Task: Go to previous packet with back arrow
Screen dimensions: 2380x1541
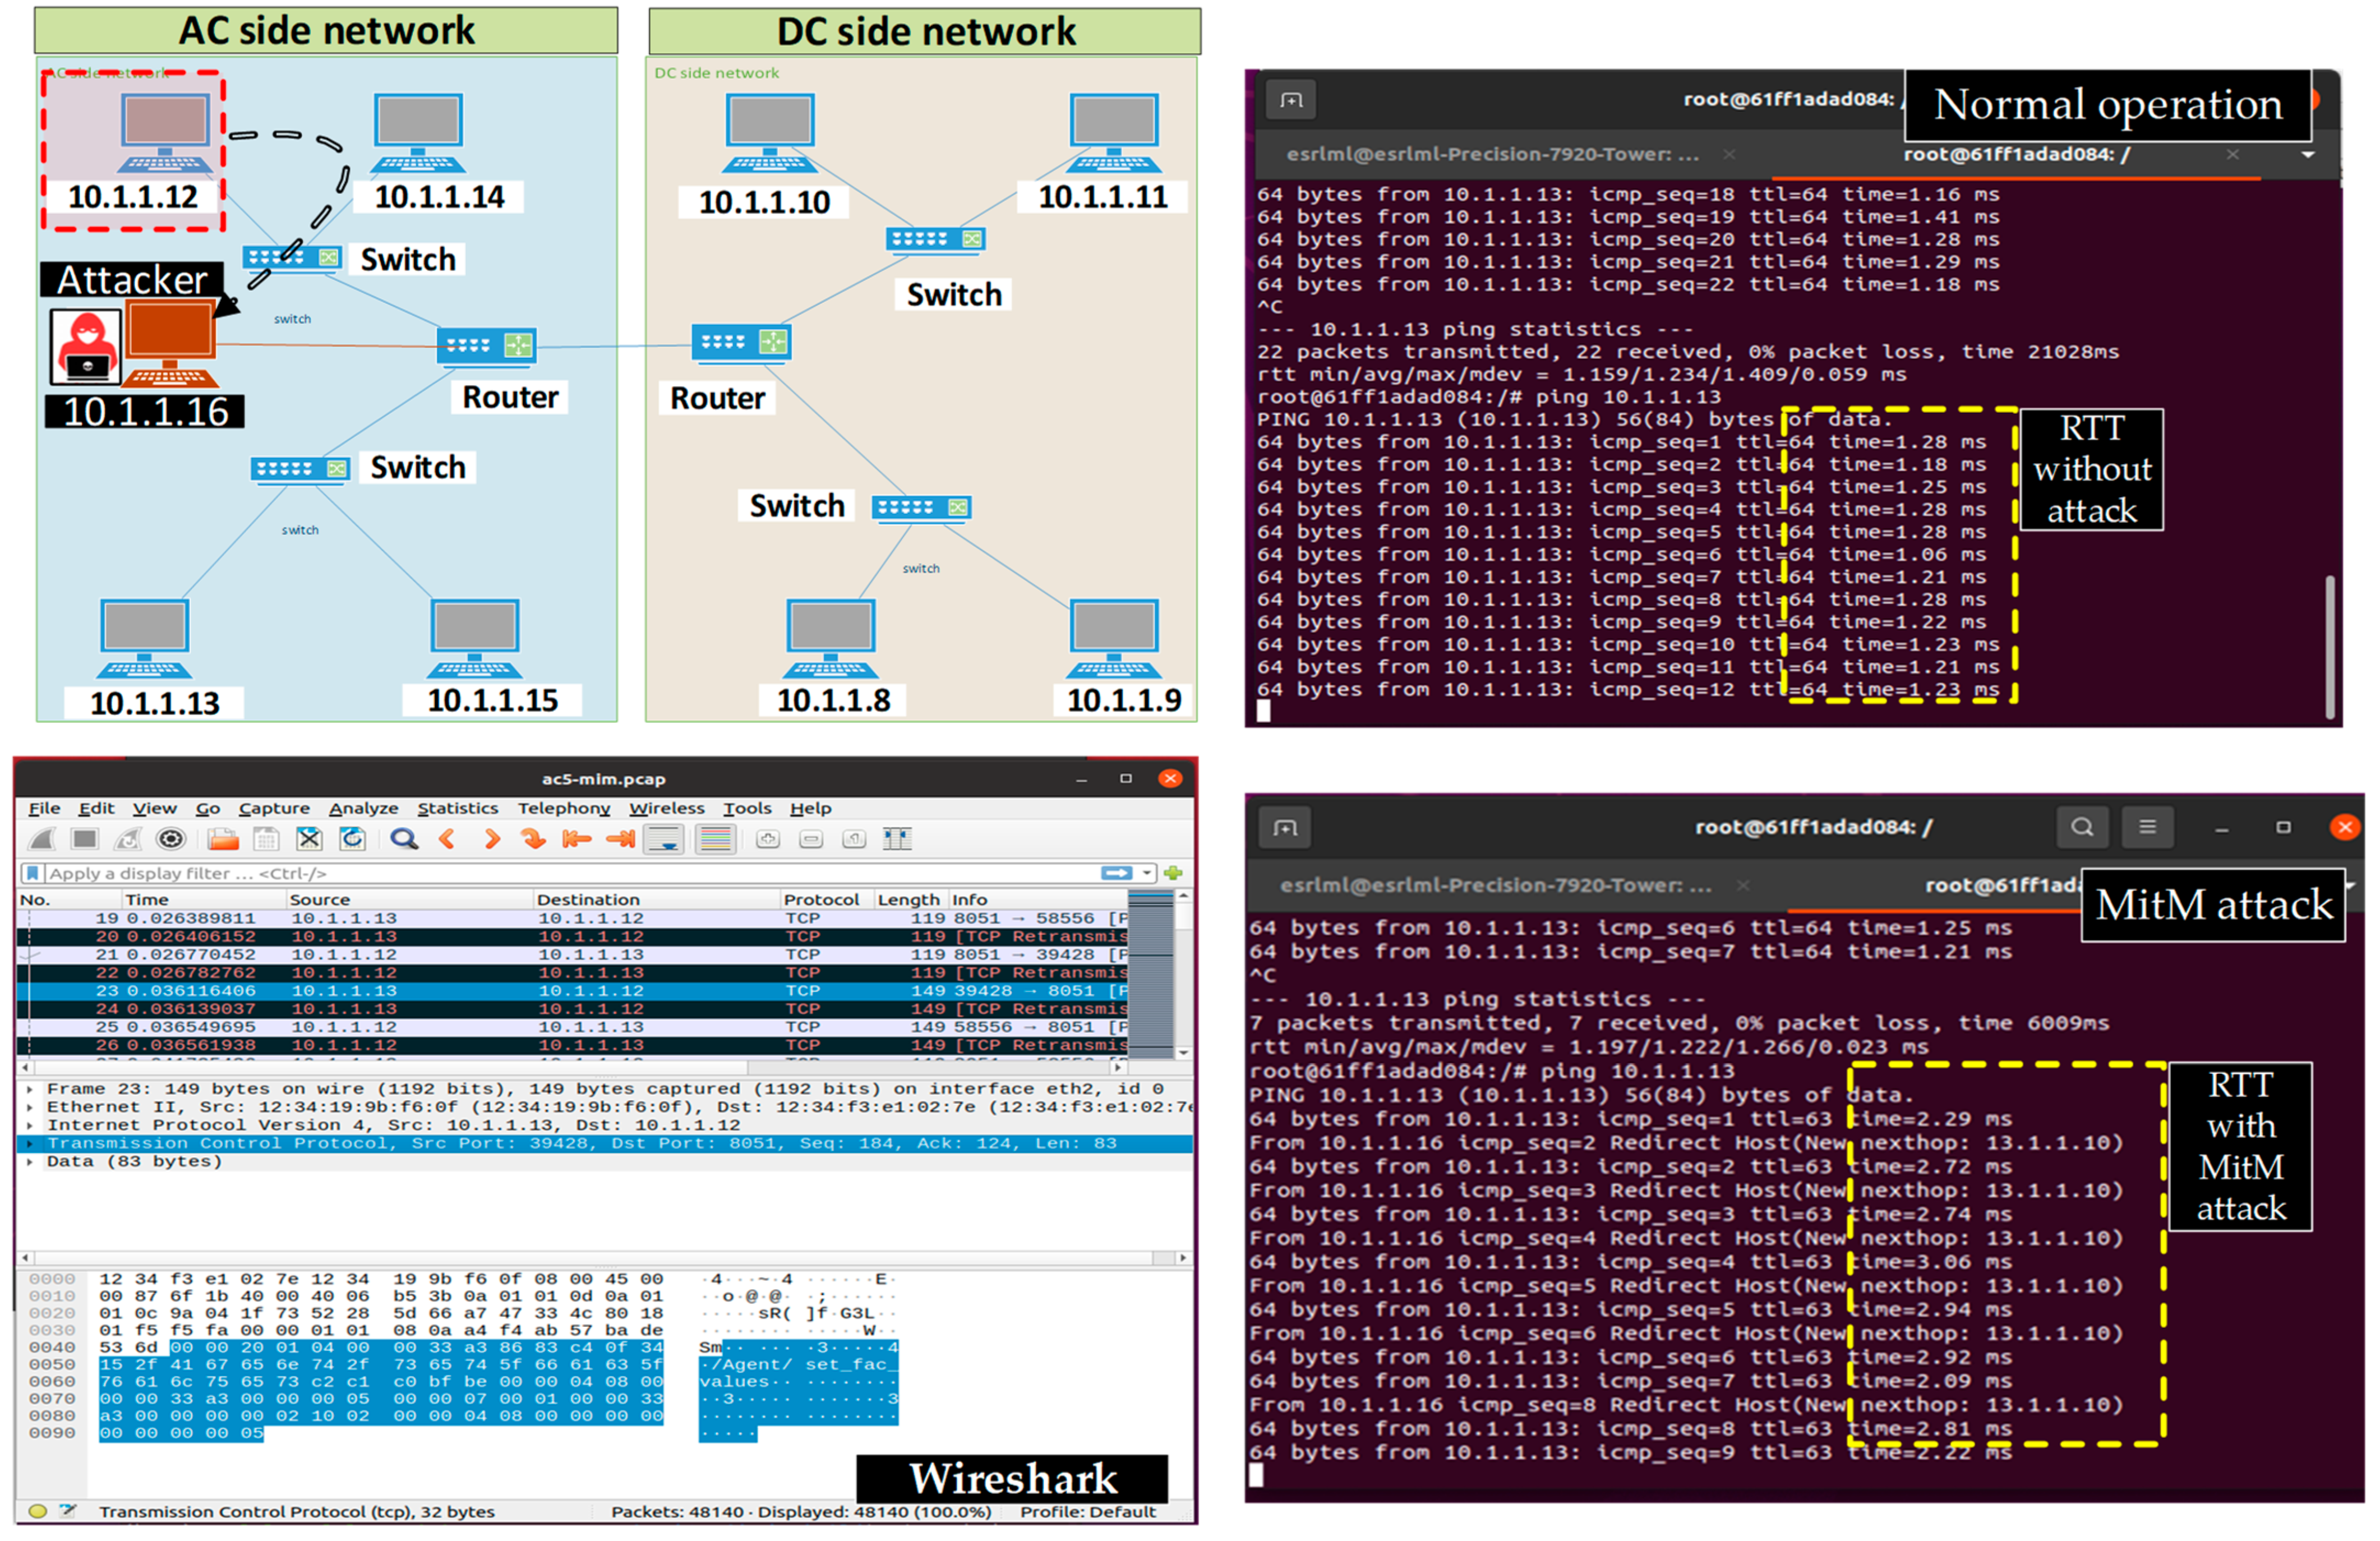Action: click(x=448, y=840)
